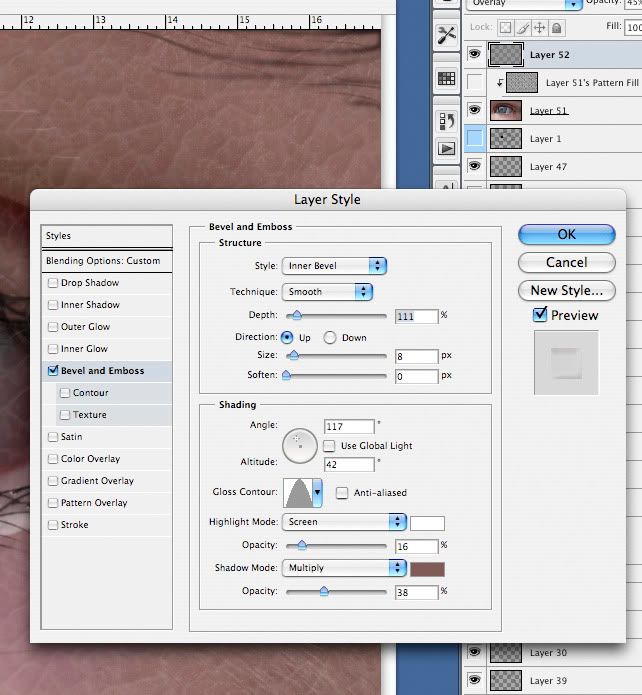Open Style dropdown showing Inner Bevel
Image resolution: width=642 pixels, height=695 pixels.
[334, 266]
